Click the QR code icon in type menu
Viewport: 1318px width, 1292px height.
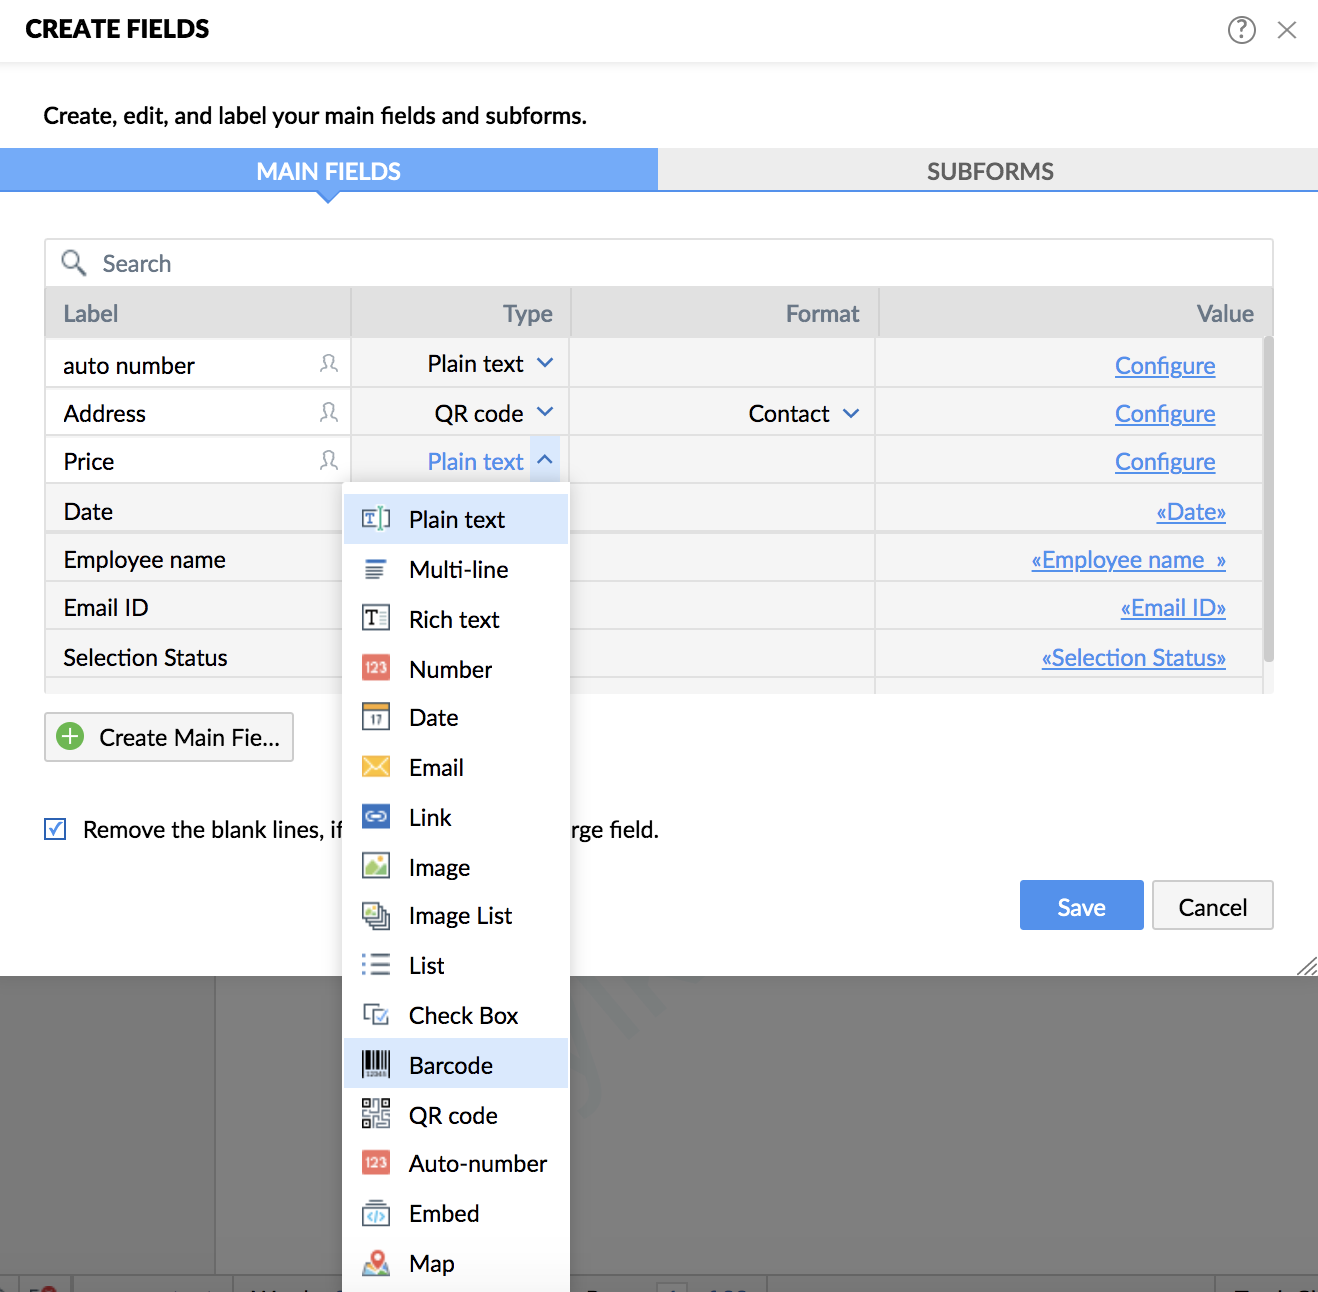click(376, 1114)
